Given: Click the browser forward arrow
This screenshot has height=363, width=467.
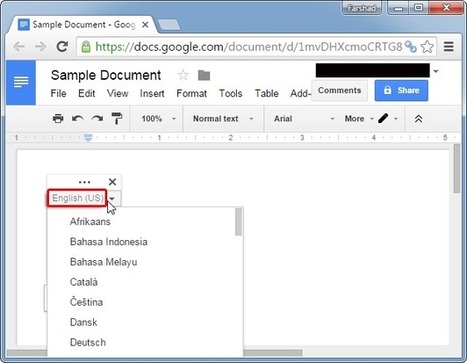Looking at the screenshot, I should [x=40, y=47].
